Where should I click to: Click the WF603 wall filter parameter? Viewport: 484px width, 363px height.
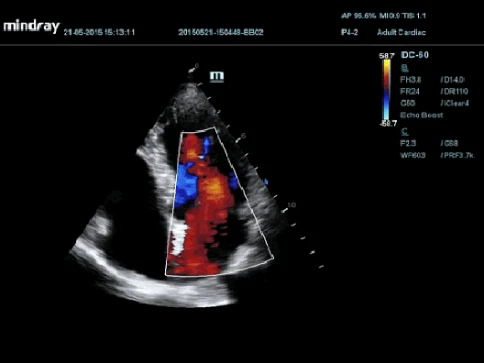(x=413, y=155)
